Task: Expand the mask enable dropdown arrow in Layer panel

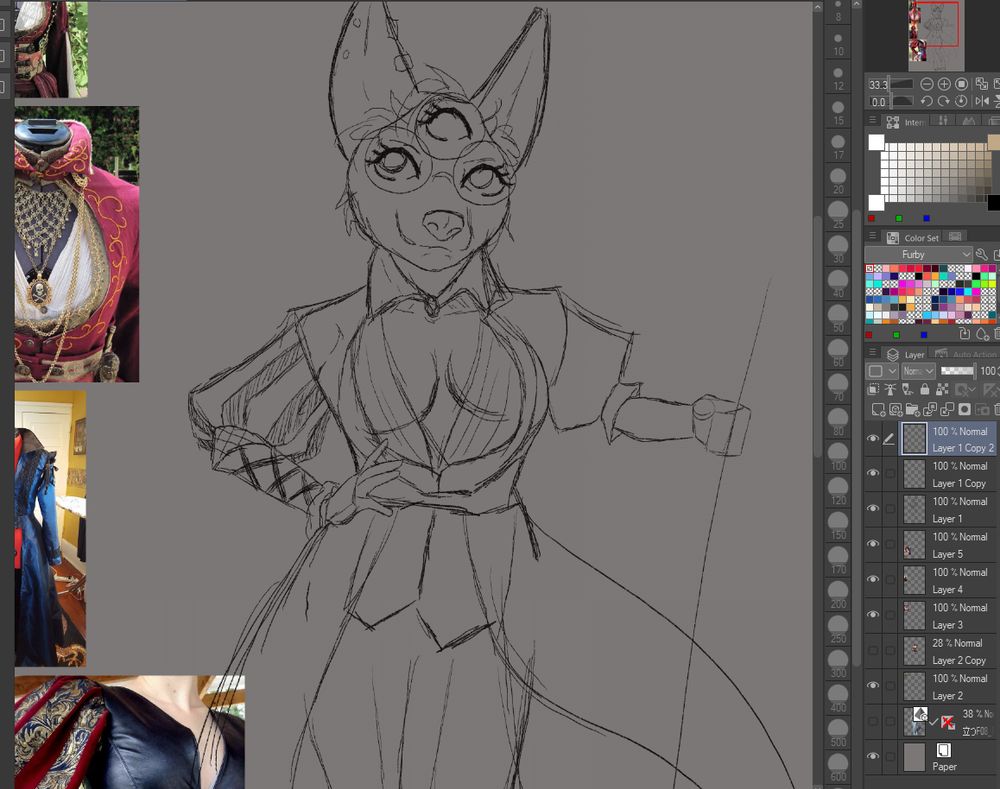Action: pos(973,389)
